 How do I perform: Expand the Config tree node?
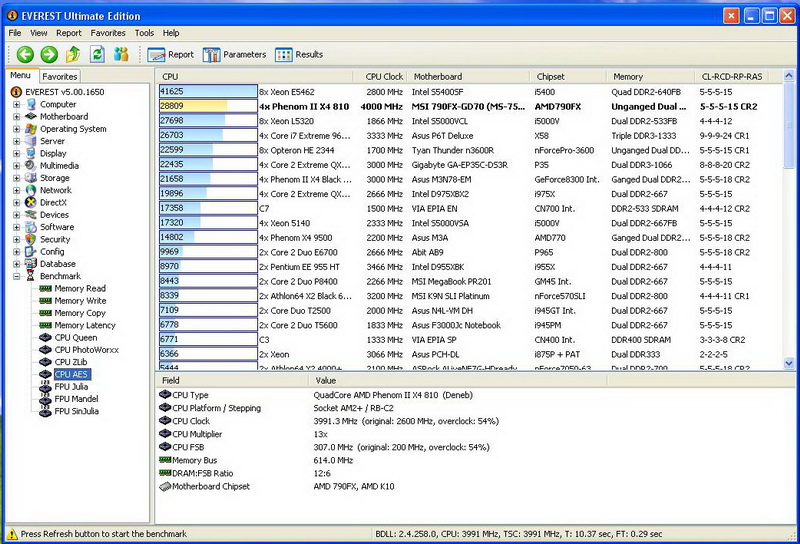(x=16, y=252)
